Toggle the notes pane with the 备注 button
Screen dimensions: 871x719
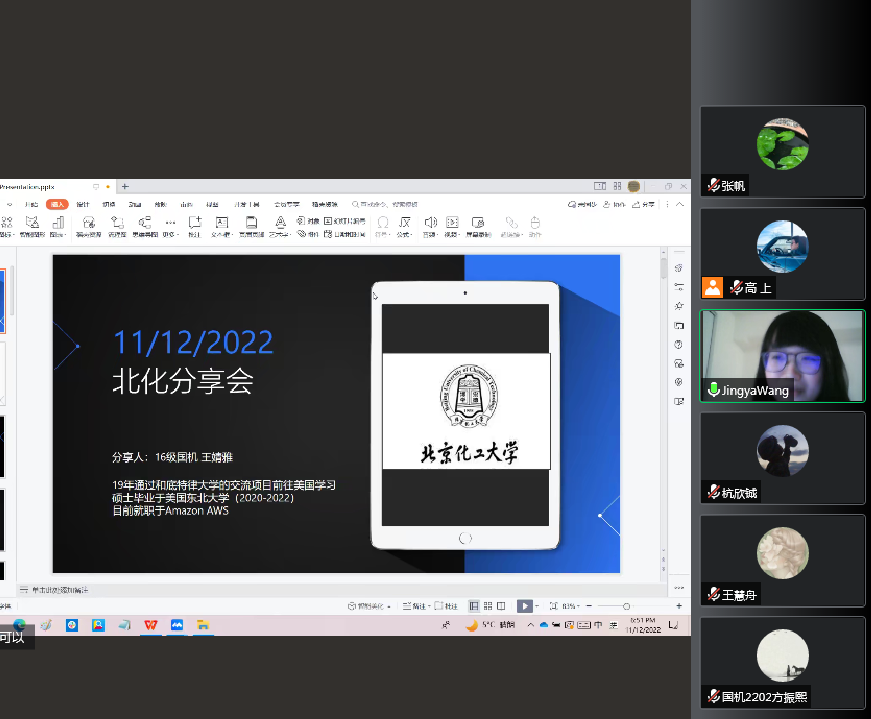[x=416, y=606]
